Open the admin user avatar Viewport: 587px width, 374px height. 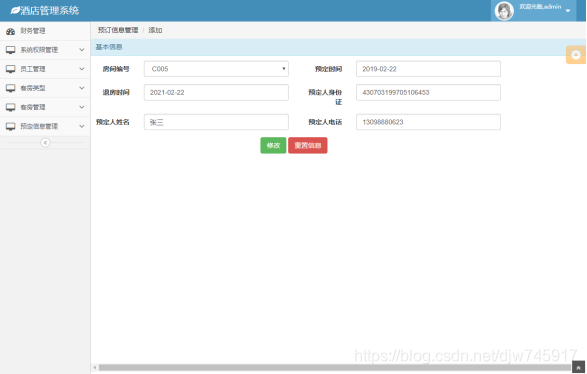(504, 11)
